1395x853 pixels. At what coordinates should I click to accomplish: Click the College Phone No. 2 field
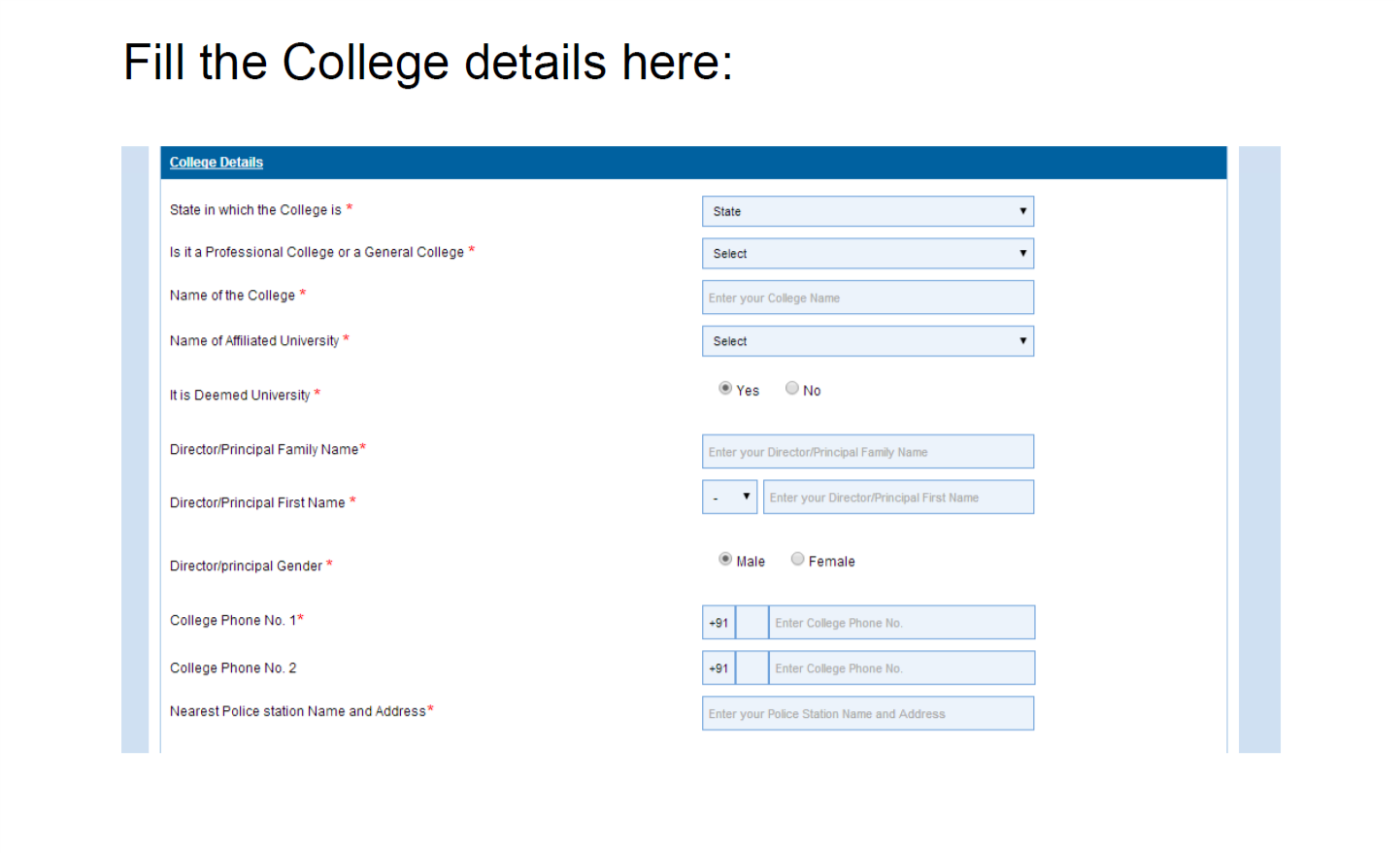pos(901,668)
